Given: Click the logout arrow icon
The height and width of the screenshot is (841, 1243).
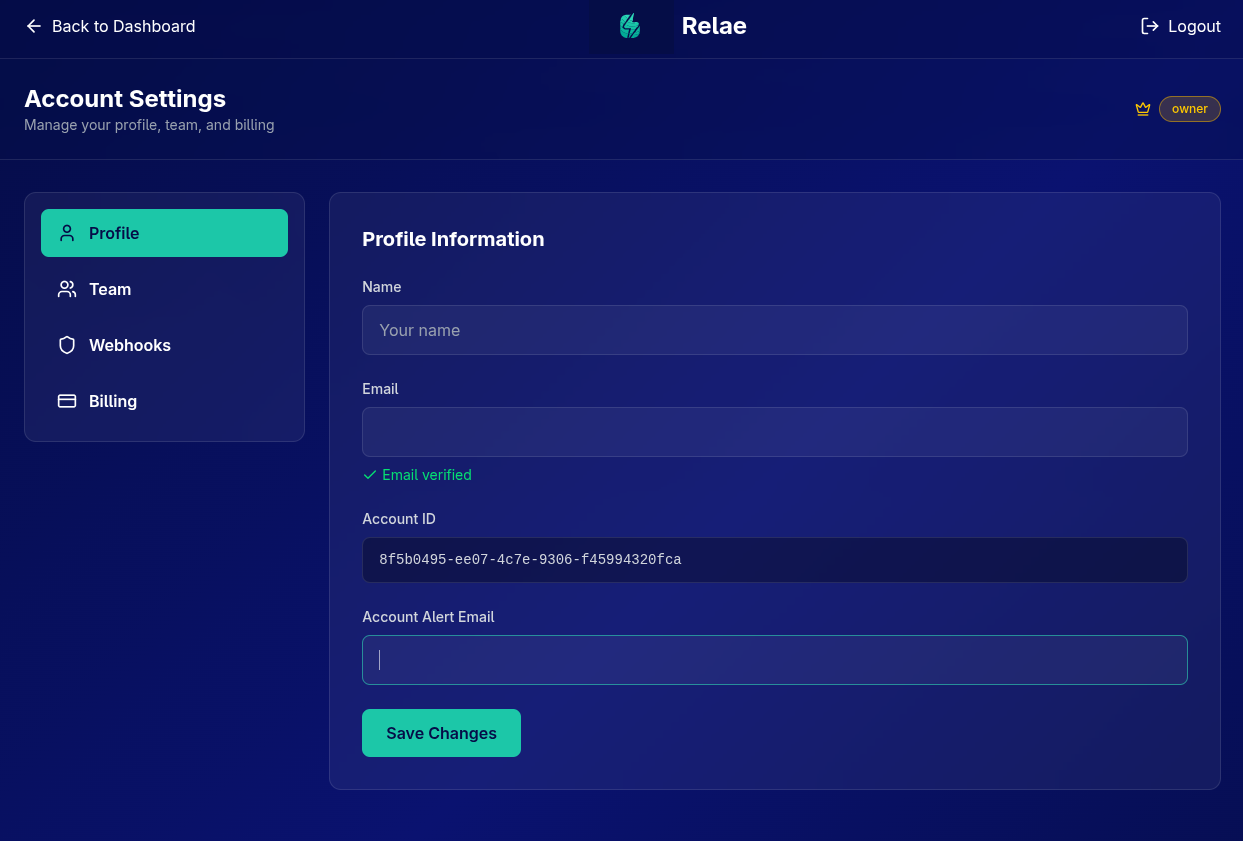Looking at the screenshot, I should click(x=1148, y=26).
